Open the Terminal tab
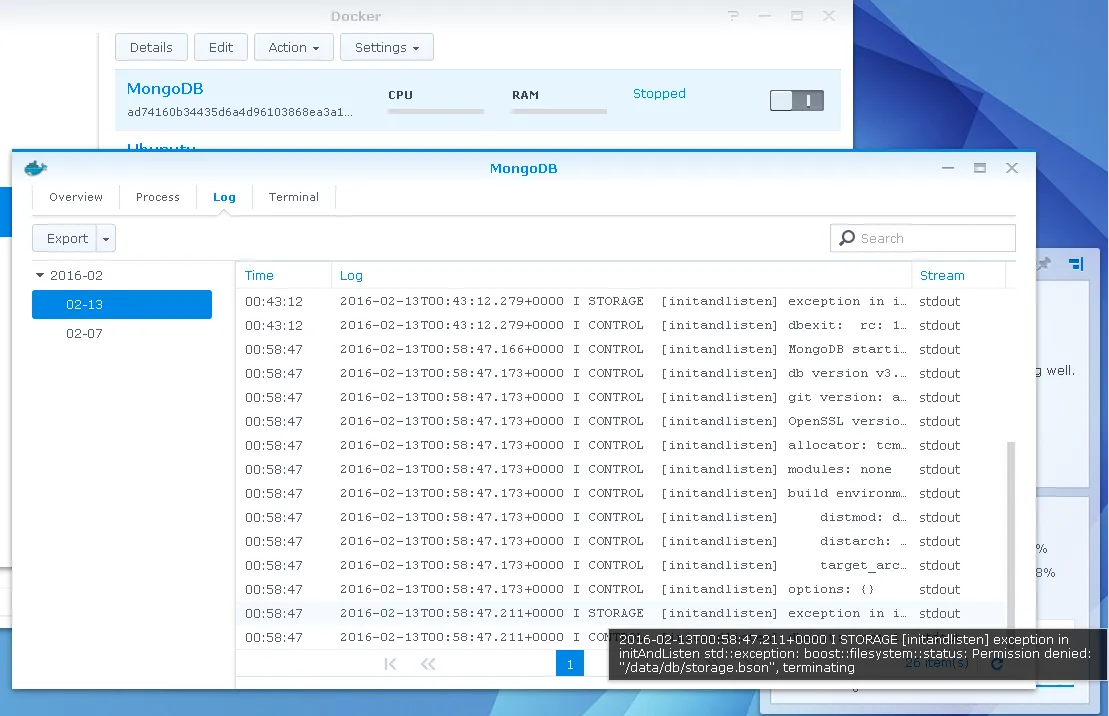Screen dimensions: 1109x716 pos(294,197)
